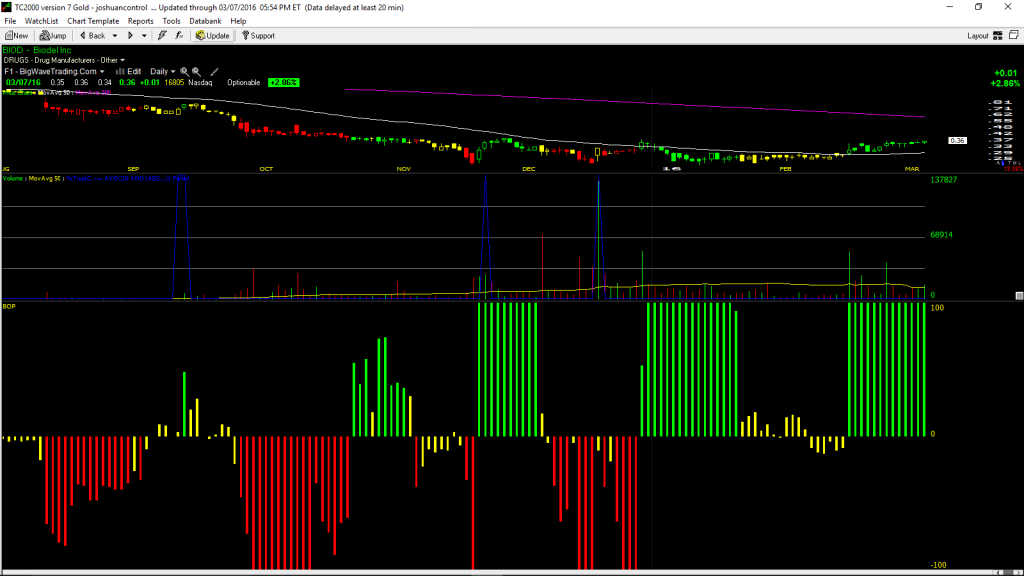
Task: Click the Layout label
Action: [978, 36]
